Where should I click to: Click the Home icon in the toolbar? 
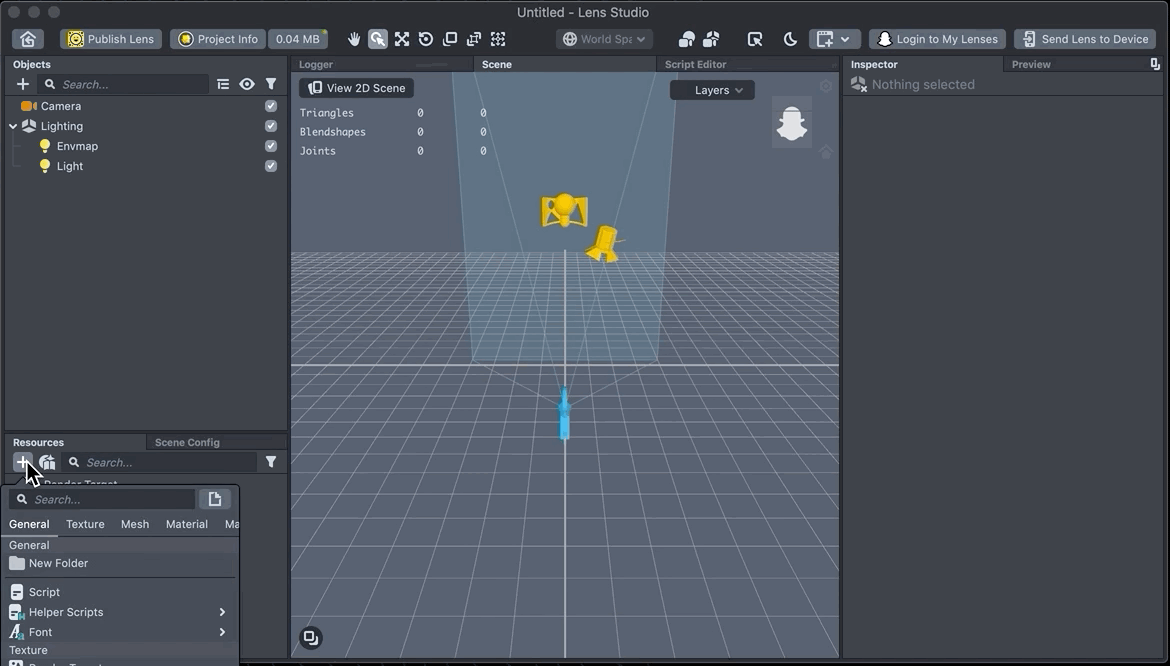click(x=28, y=39)
